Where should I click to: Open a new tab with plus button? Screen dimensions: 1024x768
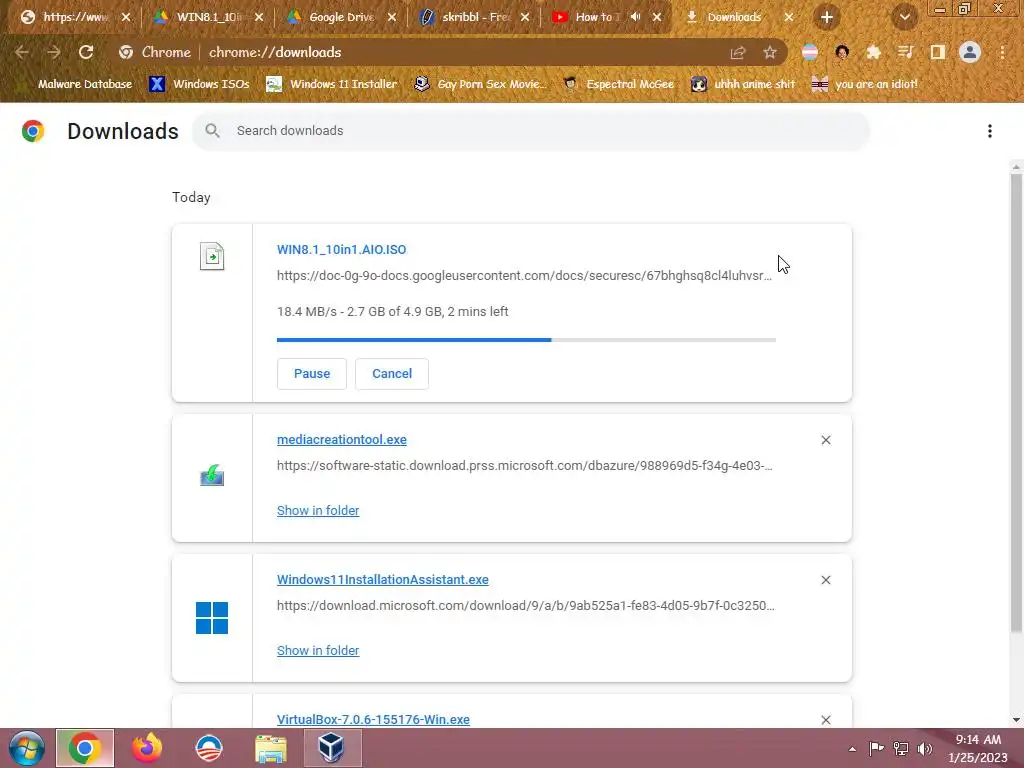pos(827,17)
